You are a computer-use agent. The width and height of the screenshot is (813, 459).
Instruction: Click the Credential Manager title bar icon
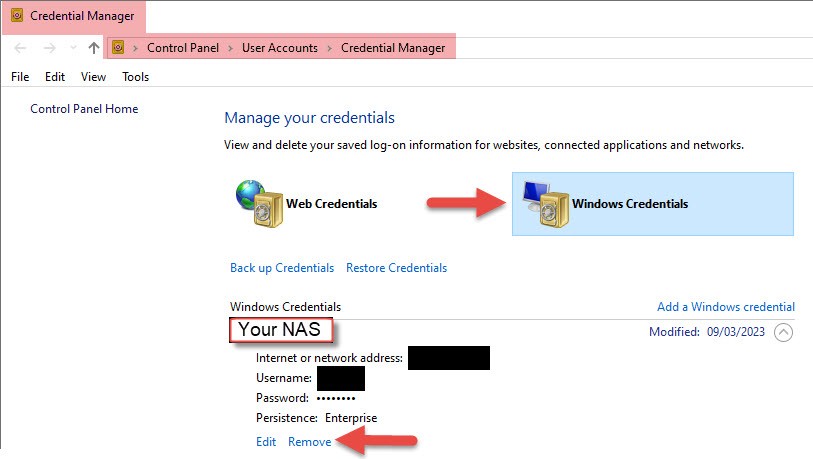(x=16, y=15)
